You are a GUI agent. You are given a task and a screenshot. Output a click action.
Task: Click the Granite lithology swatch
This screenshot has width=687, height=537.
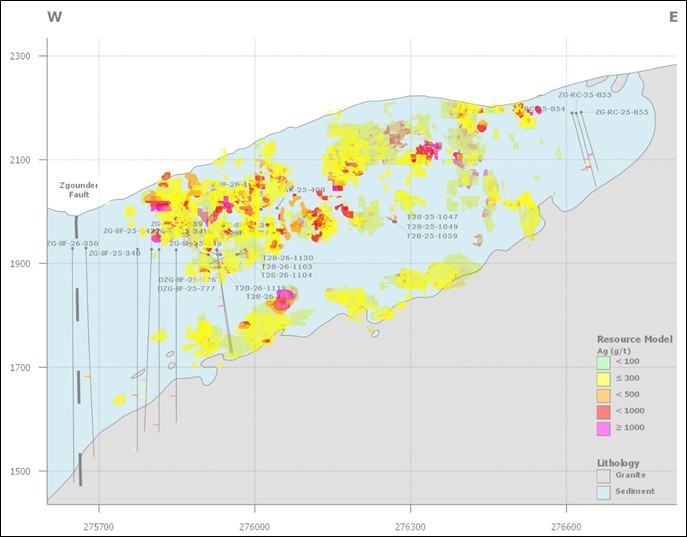pyautogui.click(x=602, y=477)
